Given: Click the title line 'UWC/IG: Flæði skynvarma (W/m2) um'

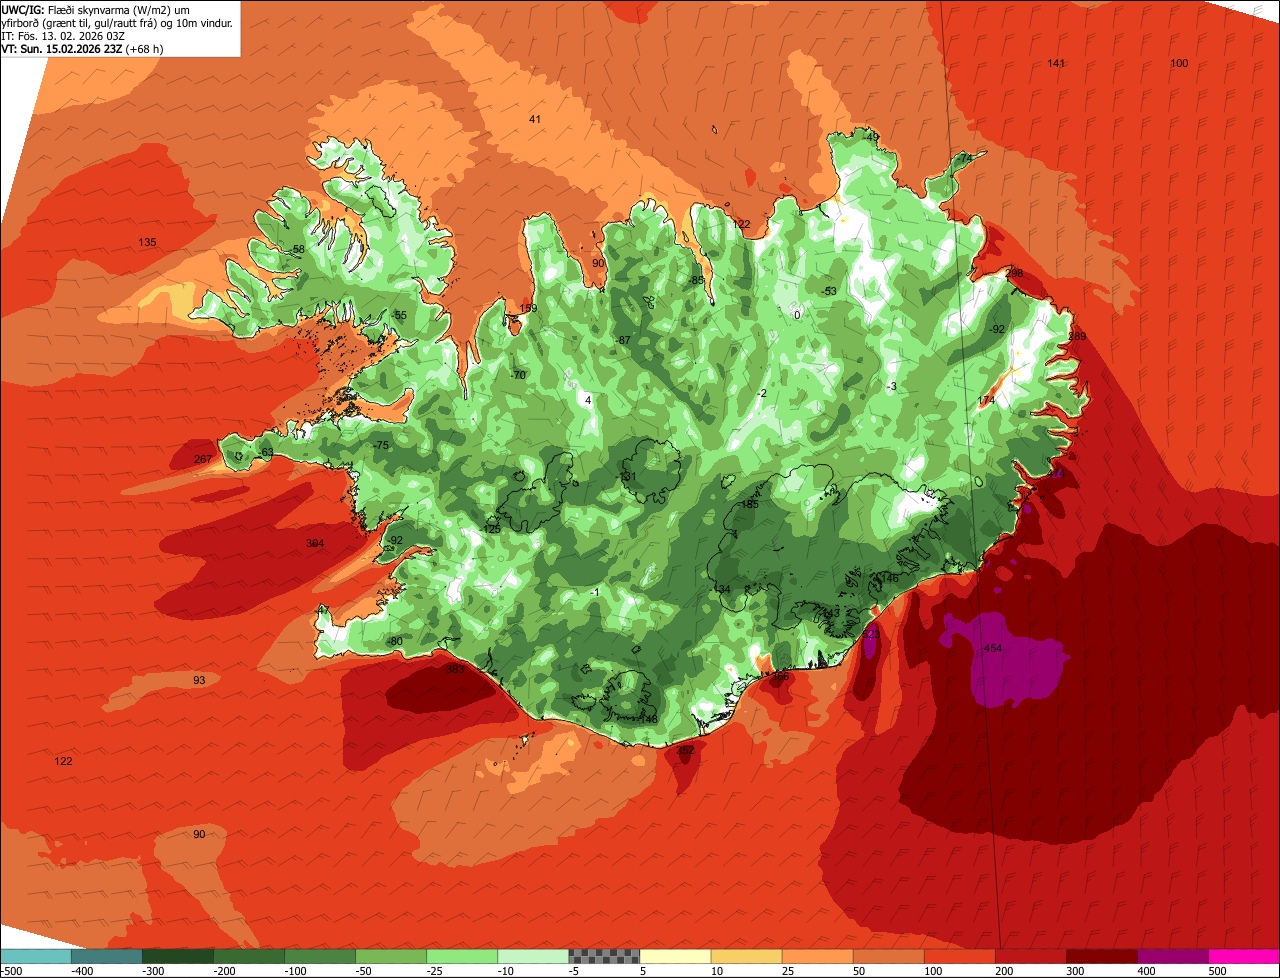Looking at the screenshot, I should click(x=96, y=9).
